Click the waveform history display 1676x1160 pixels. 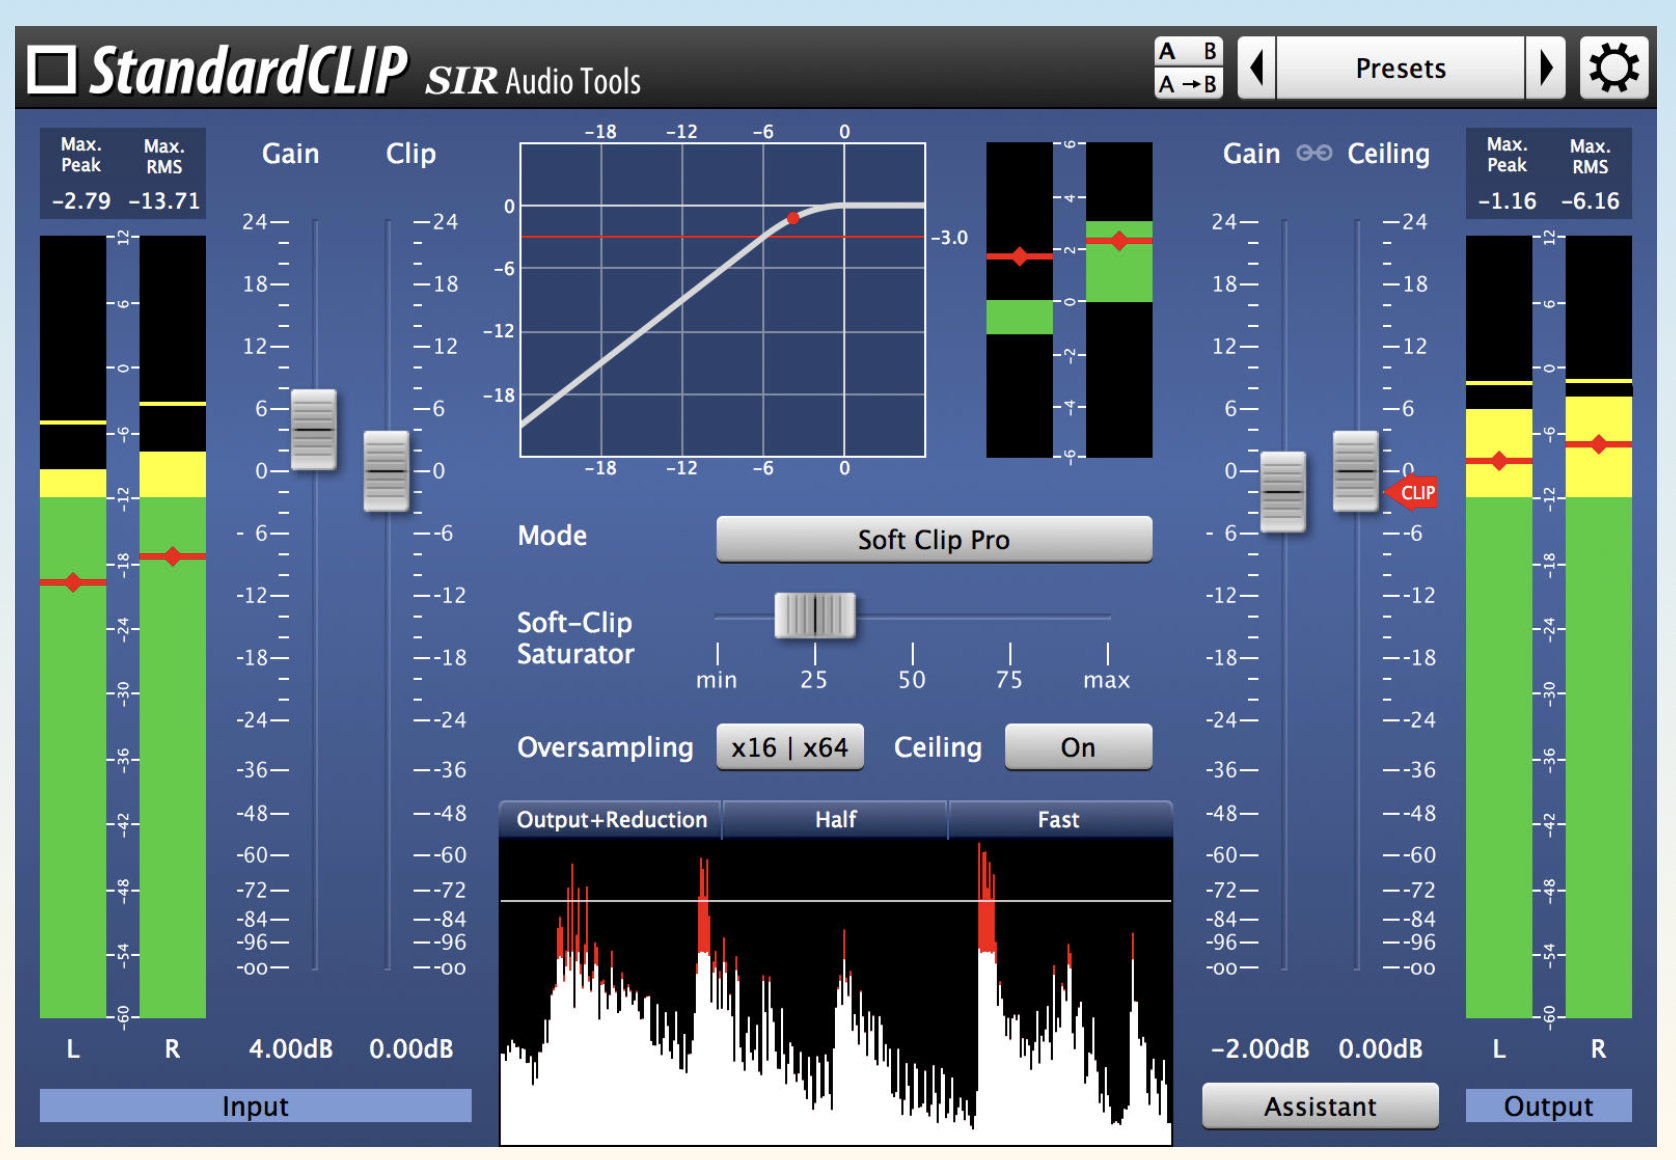pos(835,991)
